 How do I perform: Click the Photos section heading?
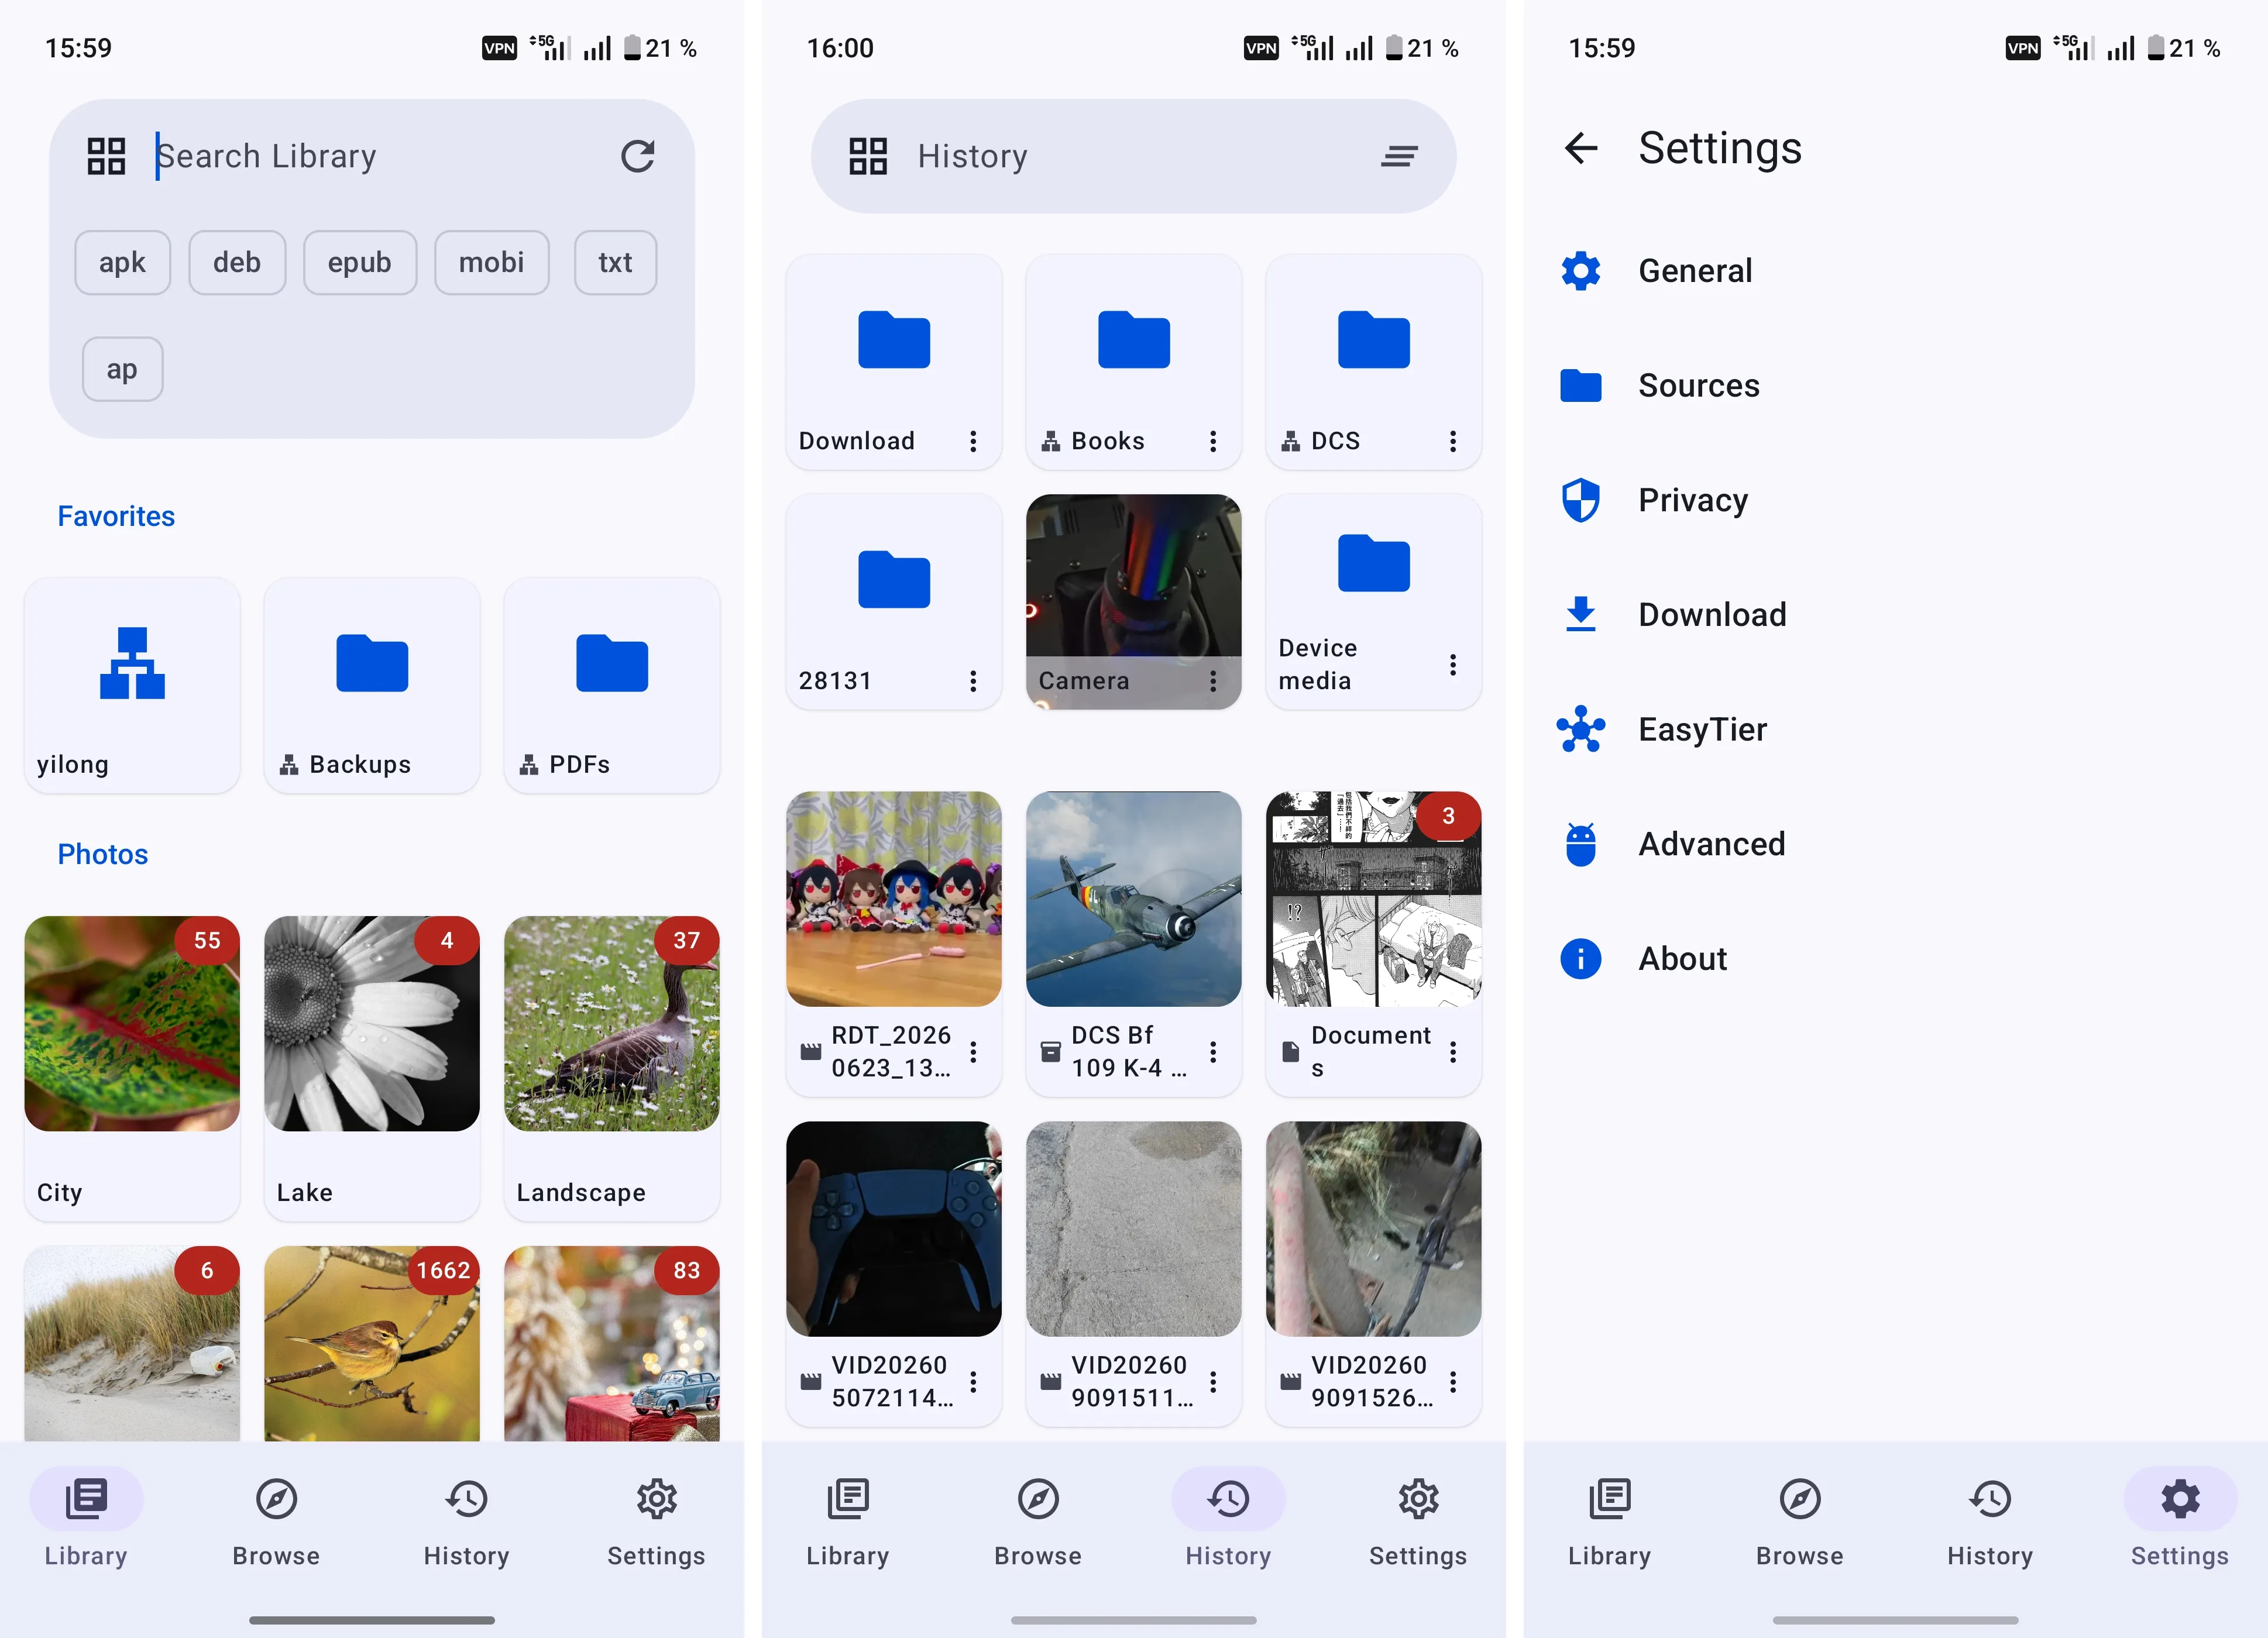pyautogui.click(x=102, y=854)
